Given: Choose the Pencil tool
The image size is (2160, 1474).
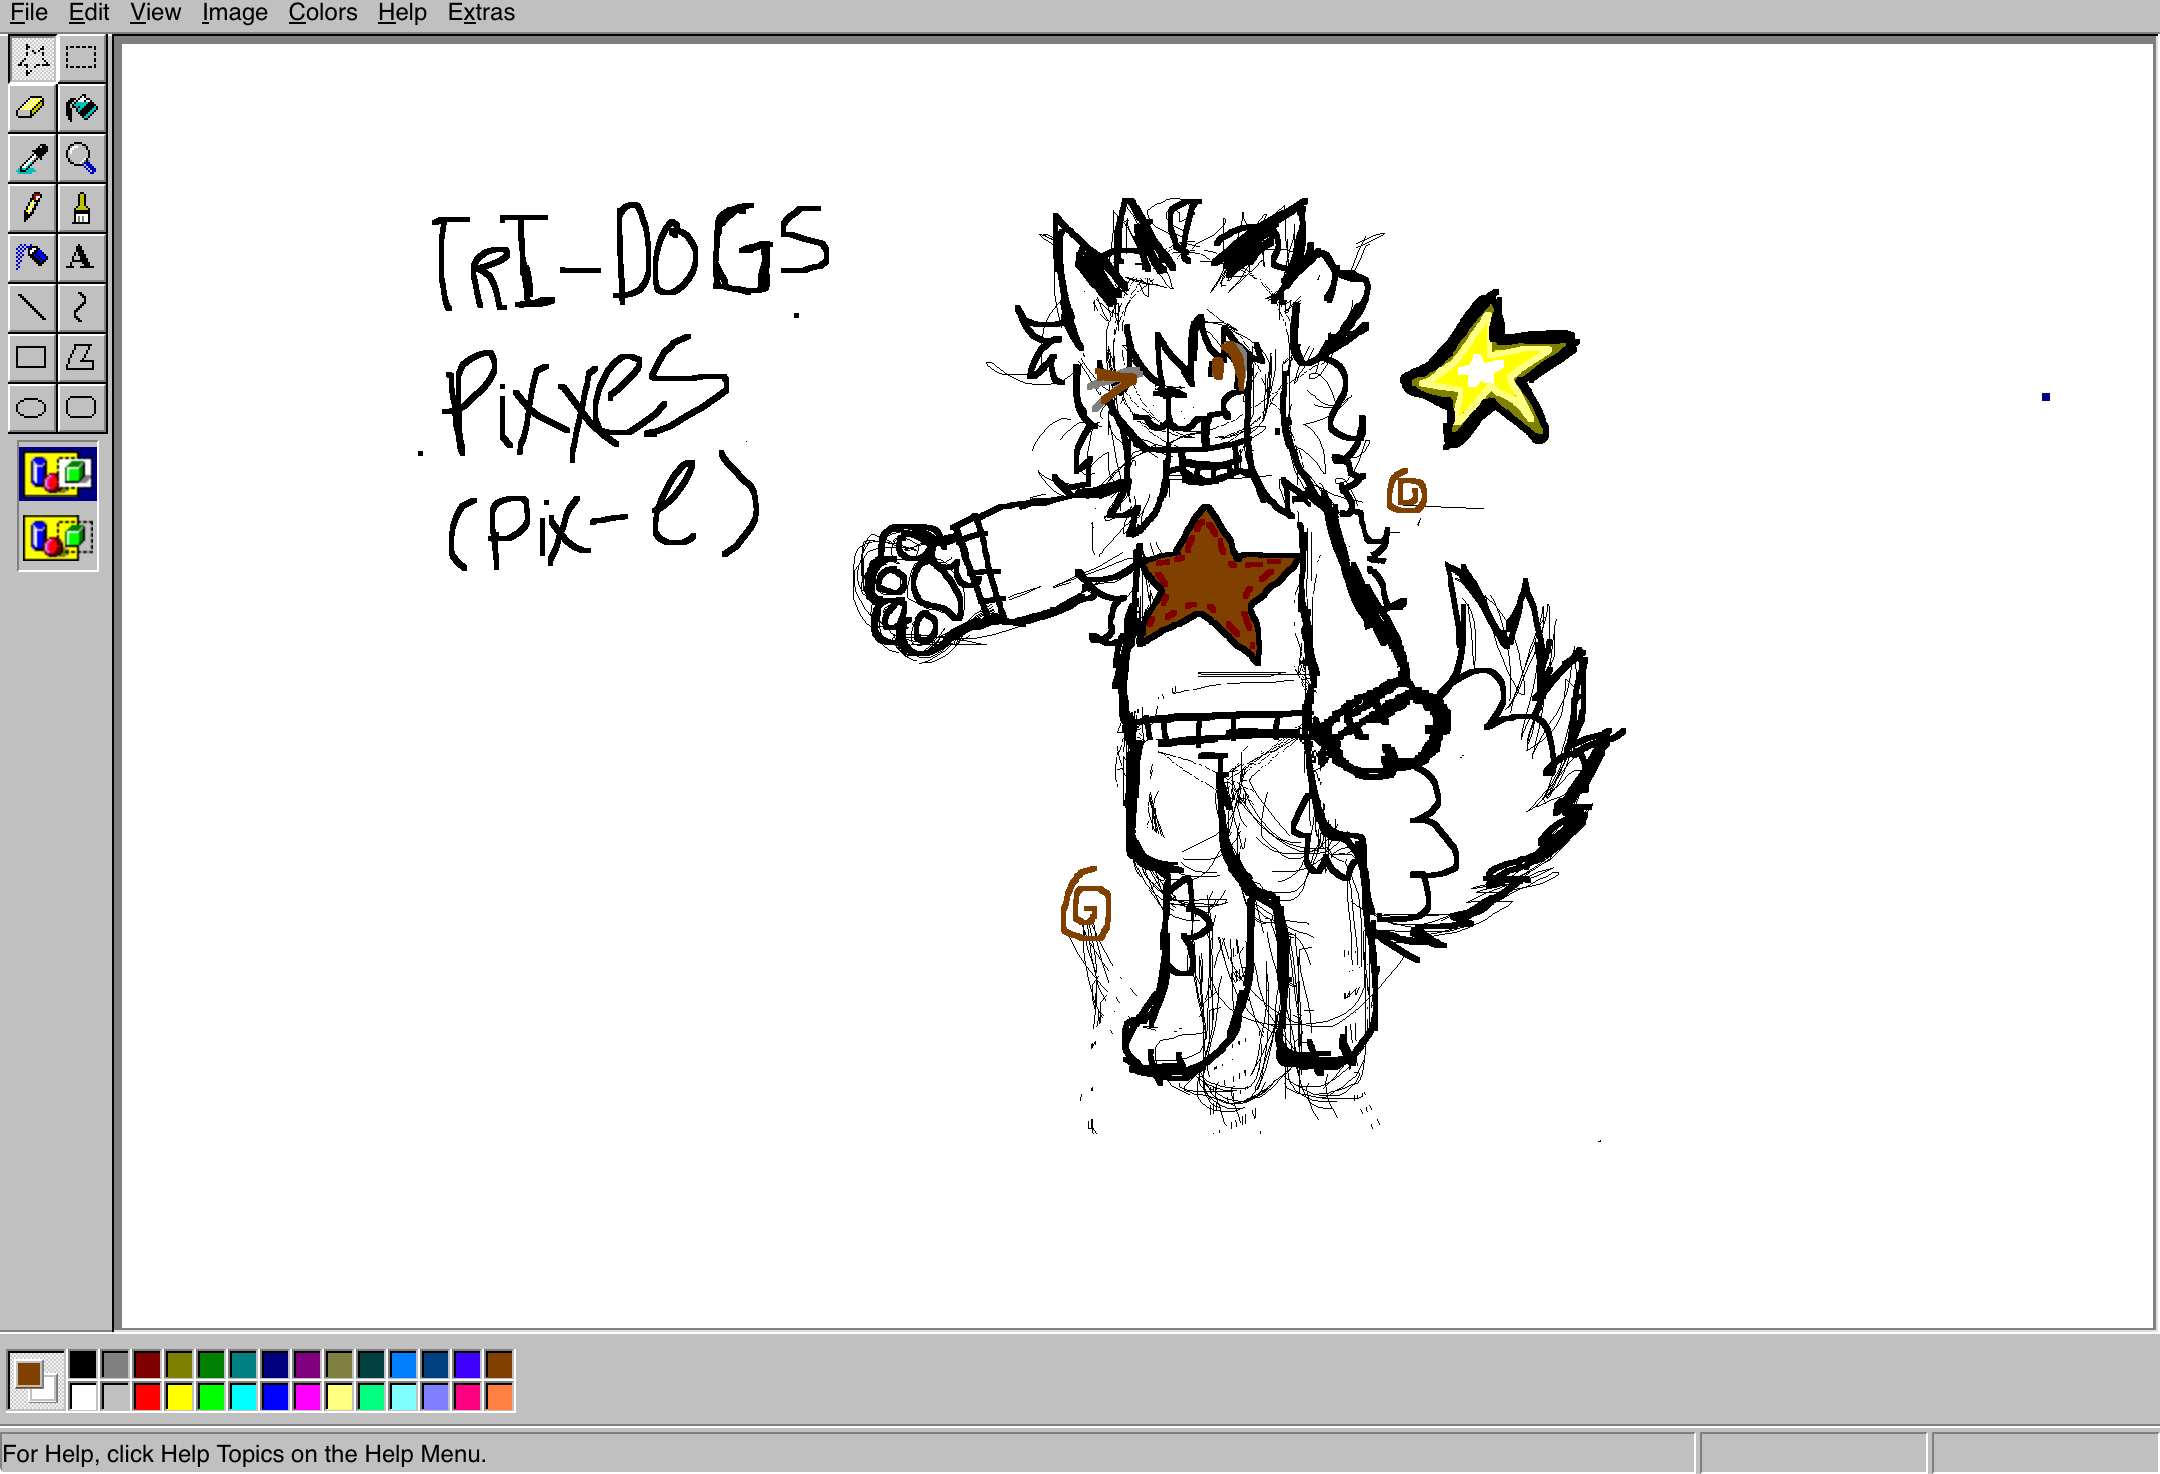Looking at the screenshot, I should [32, 208].
